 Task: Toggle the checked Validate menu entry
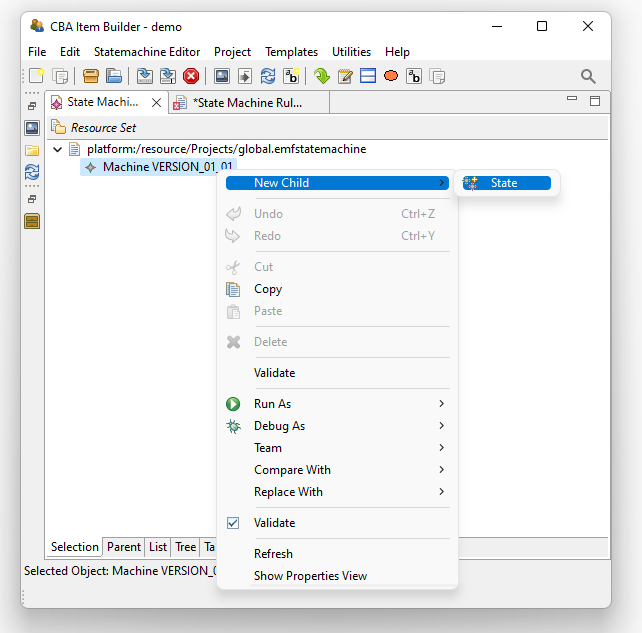(274, 523)
